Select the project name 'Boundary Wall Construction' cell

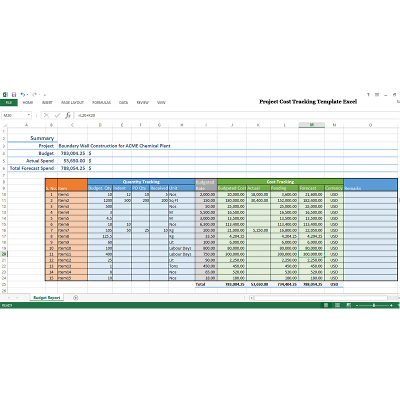point(114,146)
